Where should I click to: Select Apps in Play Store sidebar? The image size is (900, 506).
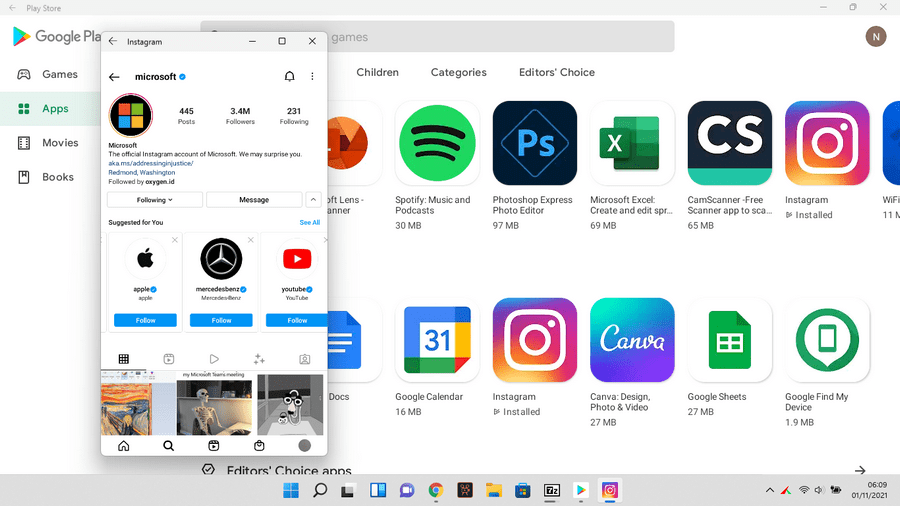pos(51,108)
